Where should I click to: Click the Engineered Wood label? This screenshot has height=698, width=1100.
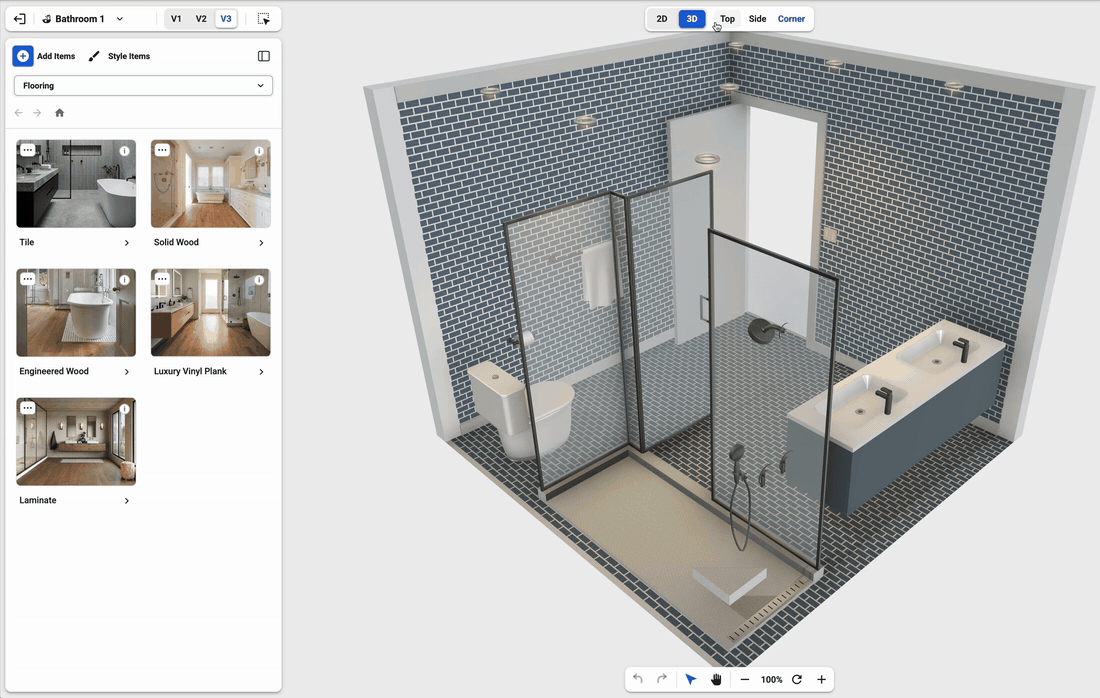pos(54,372)
